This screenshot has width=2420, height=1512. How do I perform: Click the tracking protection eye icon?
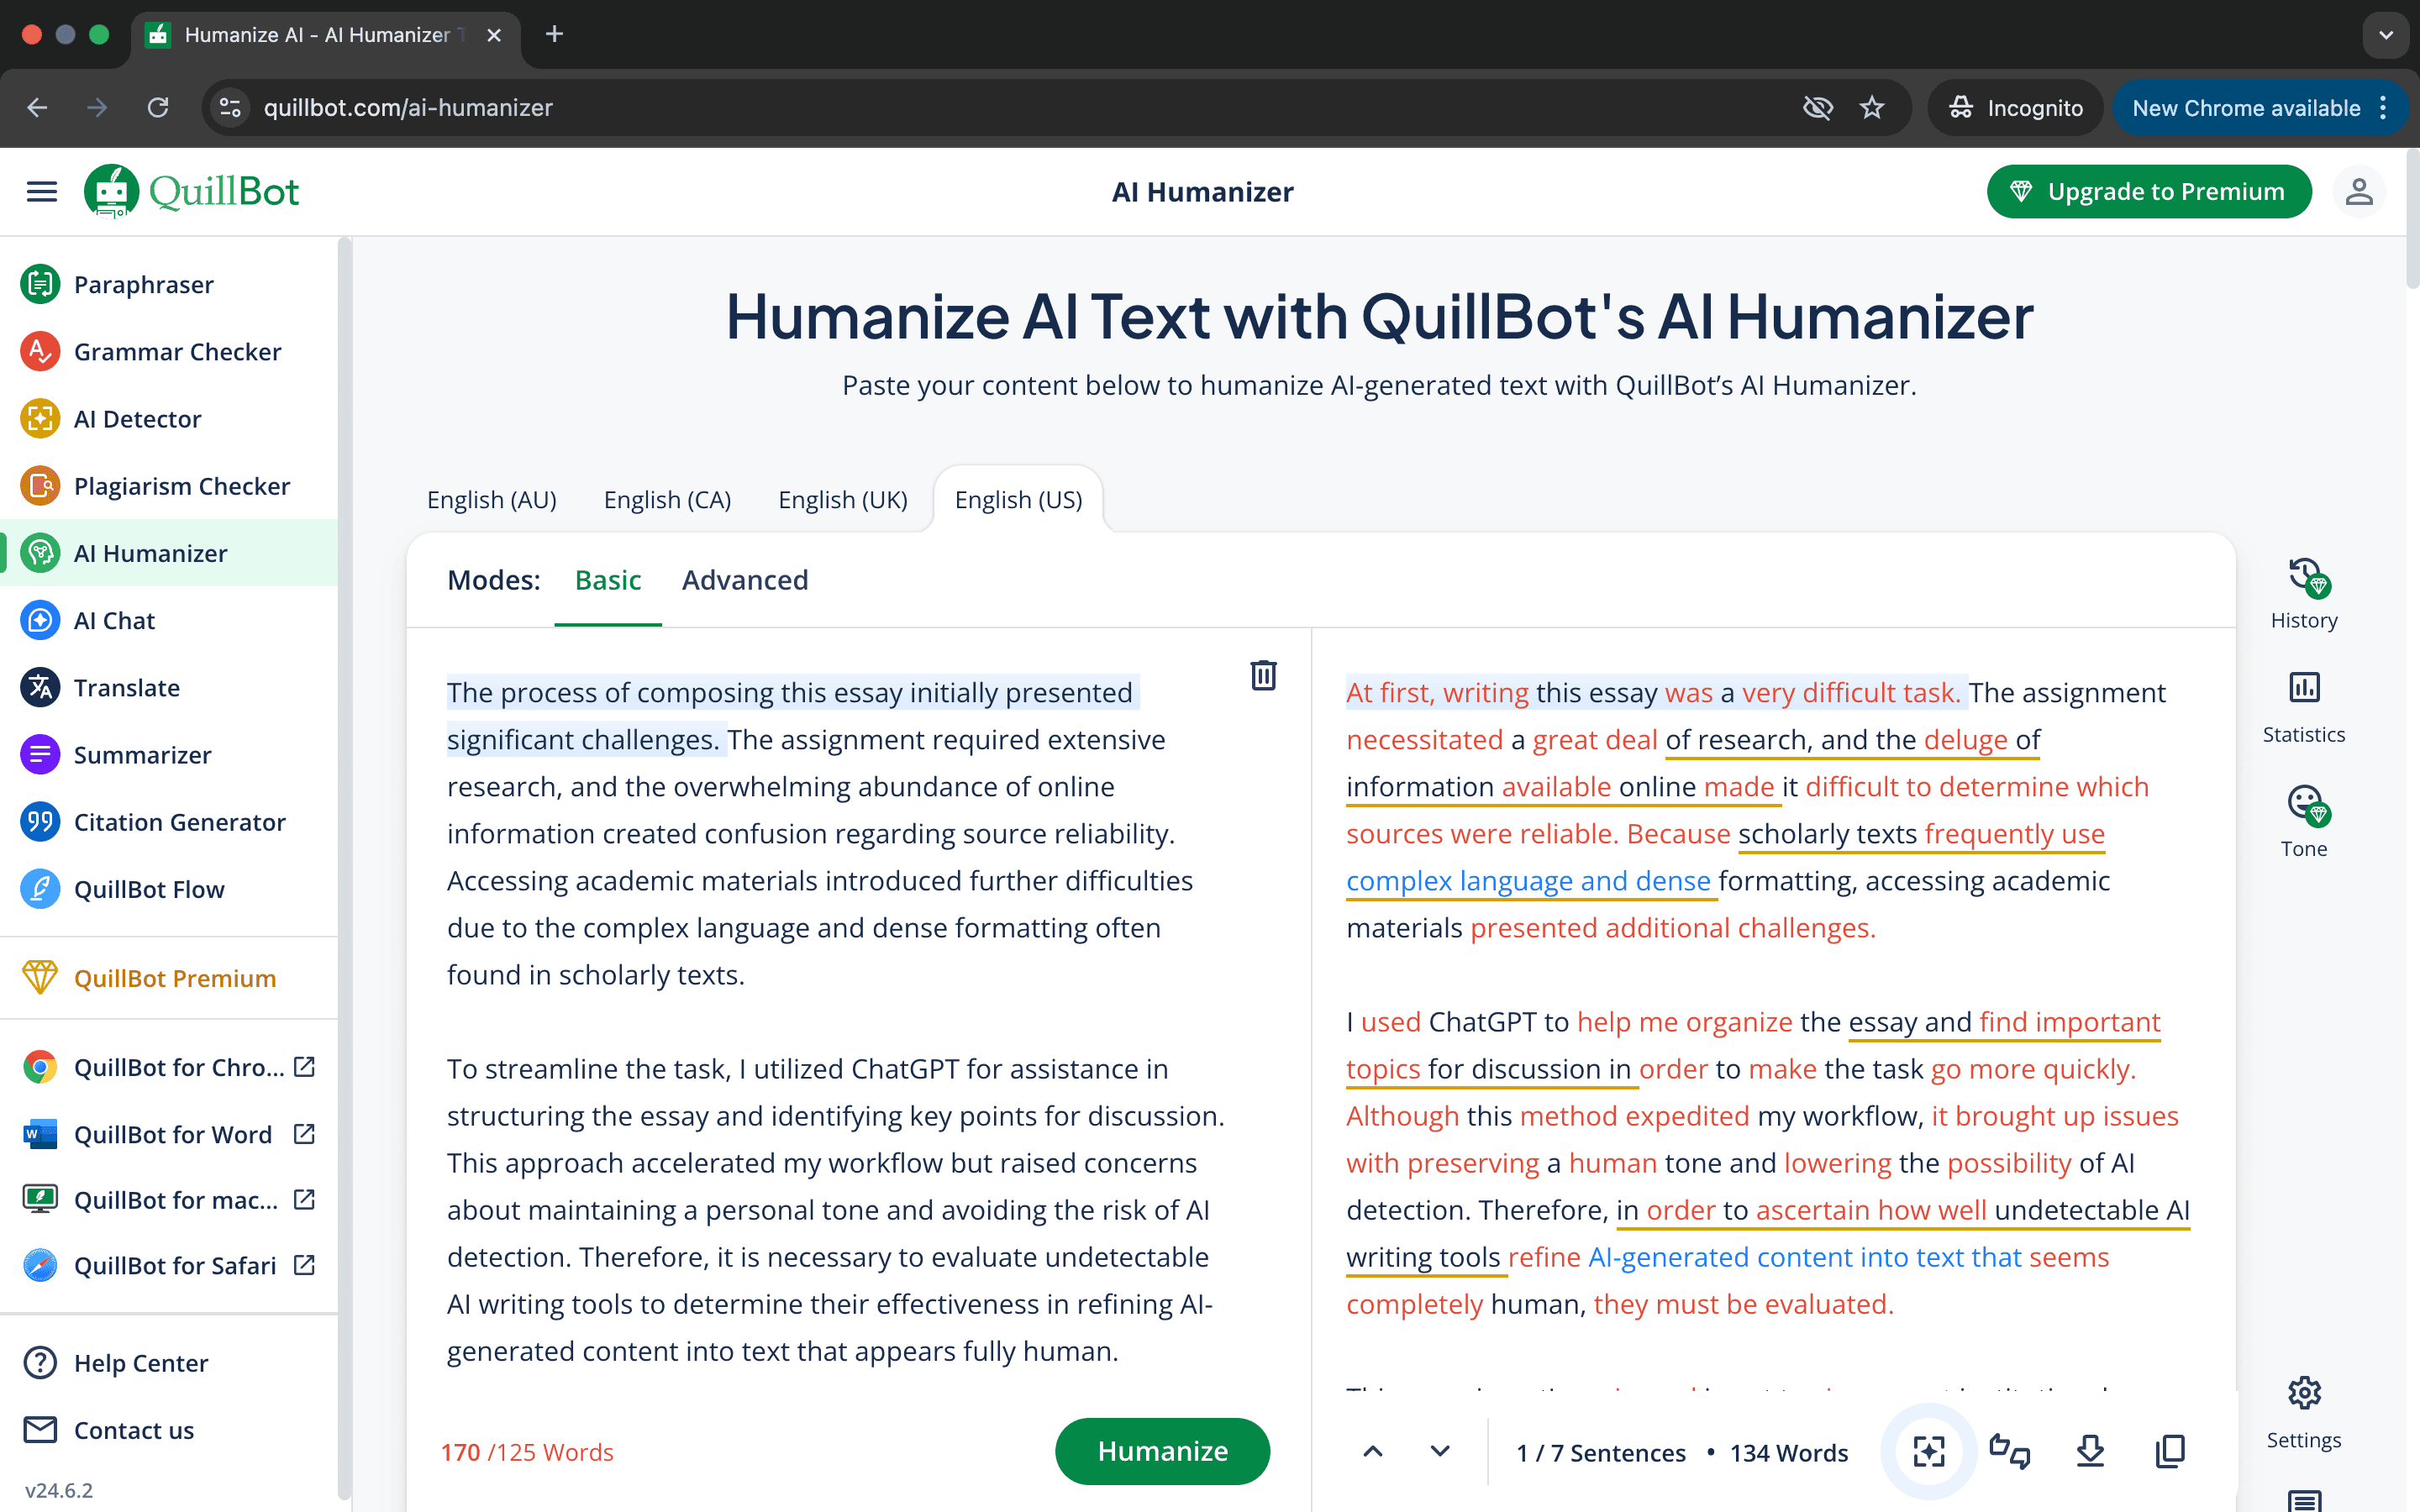click(x=1817, y=108)
